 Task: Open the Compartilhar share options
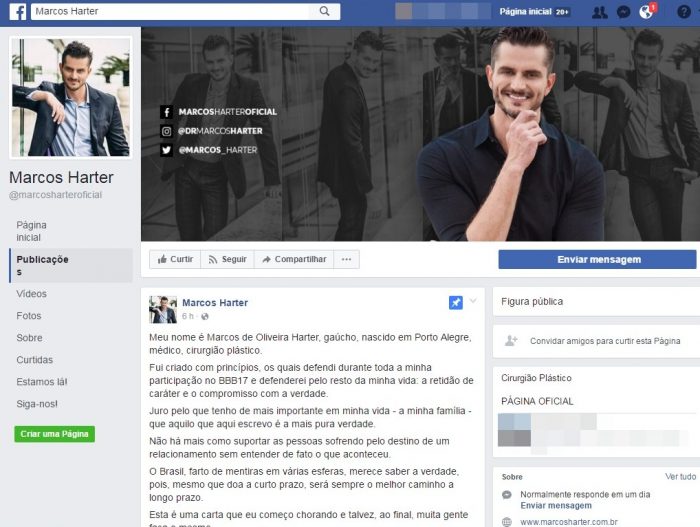pos(293,259)
